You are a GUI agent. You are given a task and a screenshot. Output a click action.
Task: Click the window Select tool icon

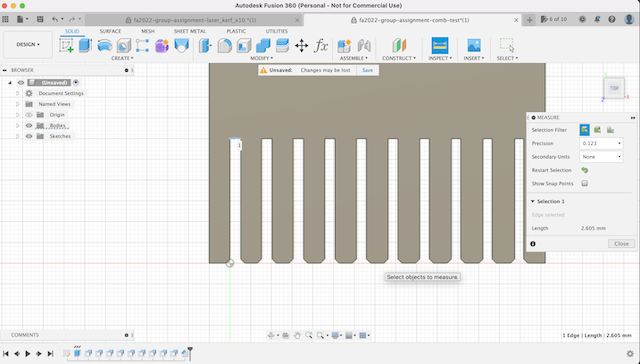coord(507,45)
